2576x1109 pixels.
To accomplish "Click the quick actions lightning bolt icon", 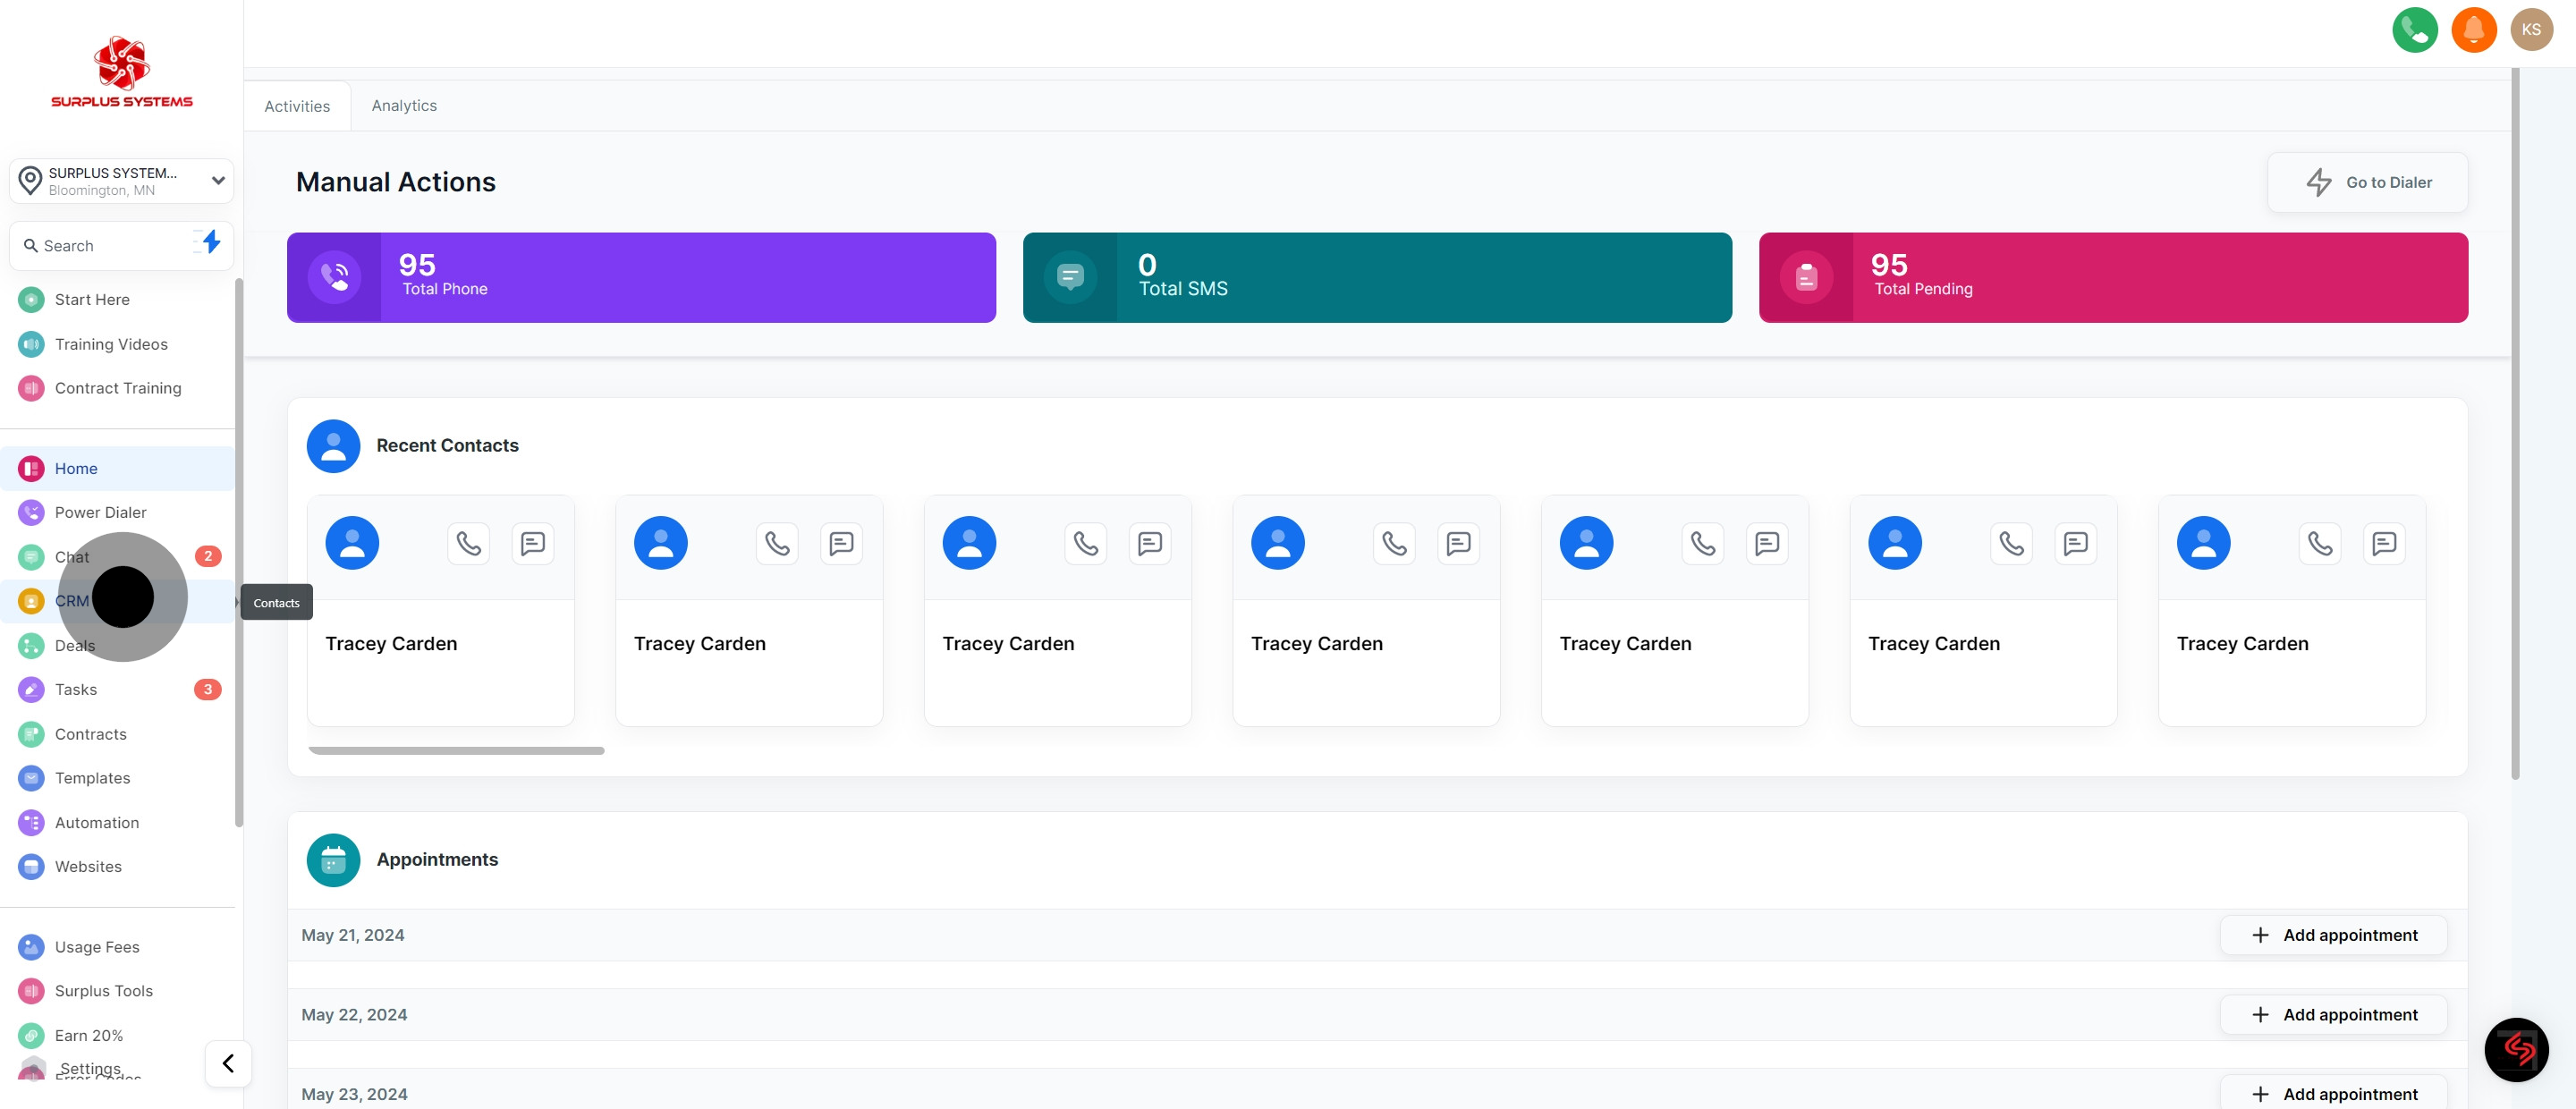I will (210, 242).
